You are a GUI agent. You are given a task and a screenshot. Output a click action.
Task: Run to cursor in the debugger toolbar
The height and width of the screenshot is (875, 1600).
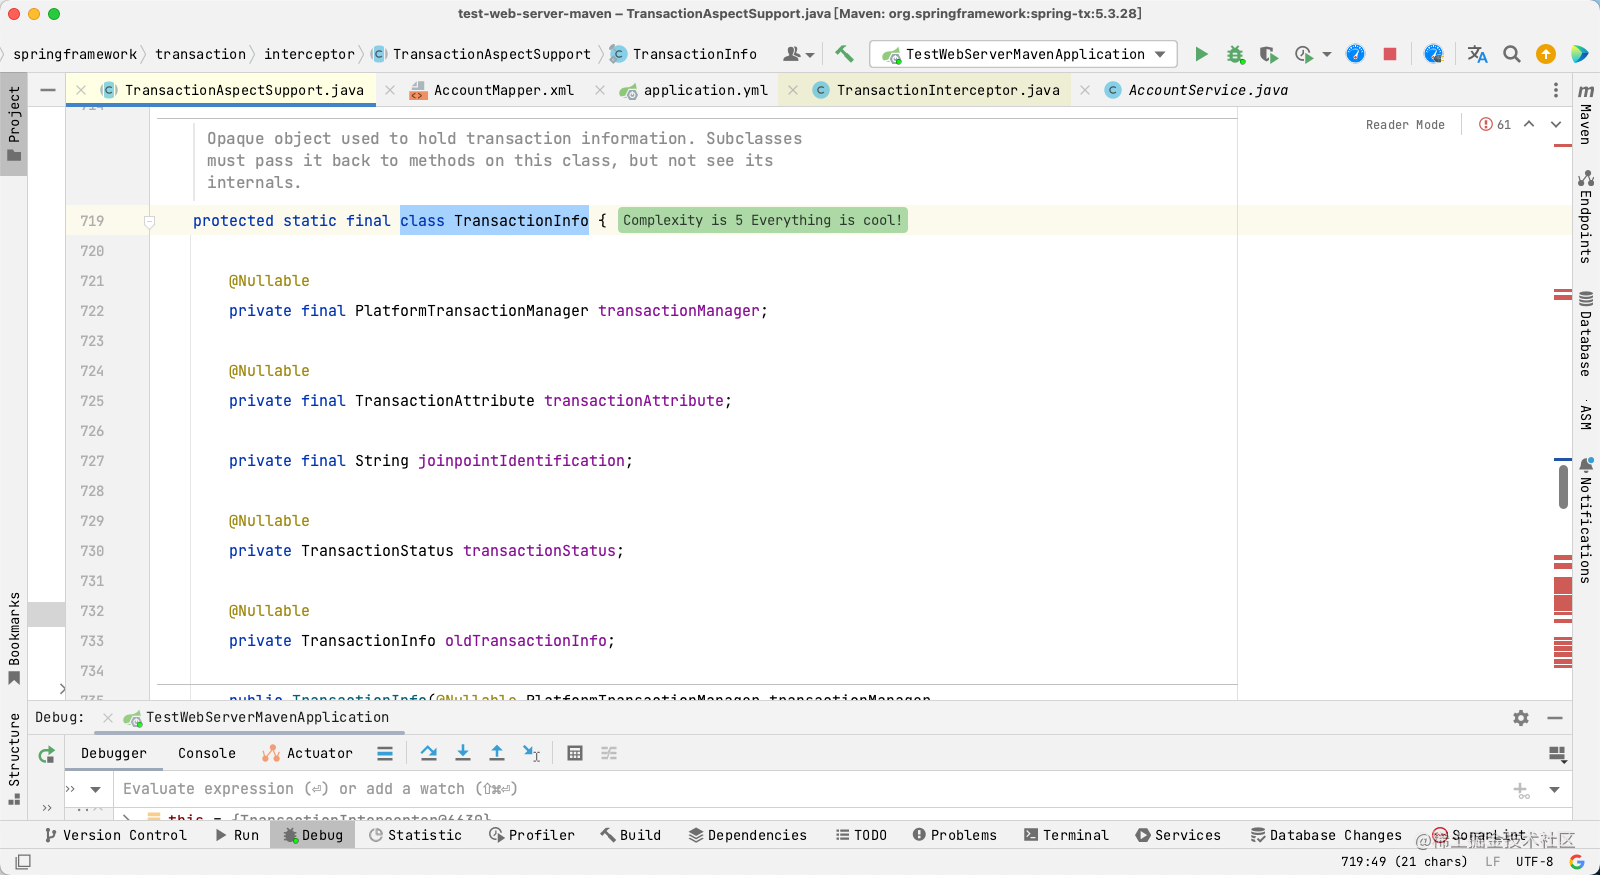(x=531, y=753)
